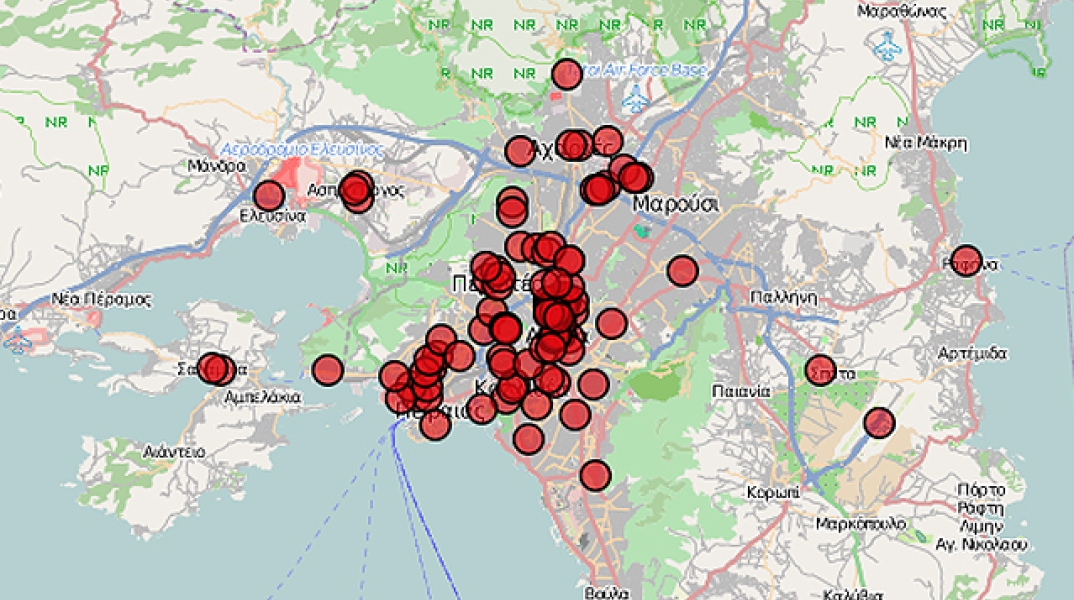Select northernmost red marker near Air Force Base
1074x600 pixels.
[567, 74]
